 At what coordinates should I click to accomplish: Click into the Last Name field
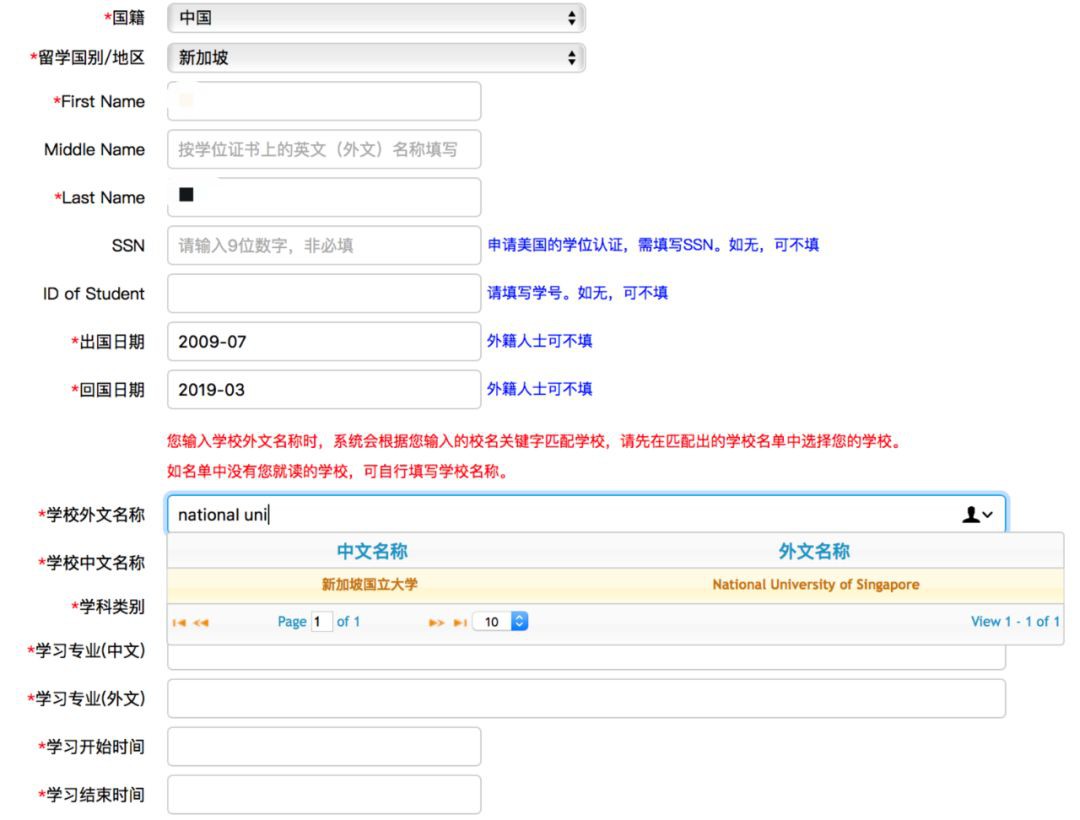pyautogui.click(x=324, y=198)
